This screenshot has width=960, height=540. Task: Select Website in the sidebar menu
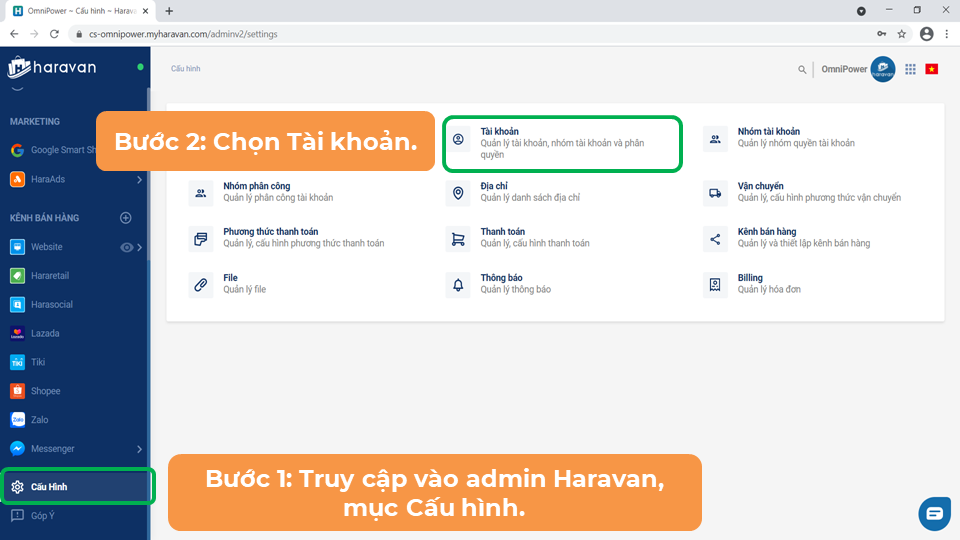[47, 247]
